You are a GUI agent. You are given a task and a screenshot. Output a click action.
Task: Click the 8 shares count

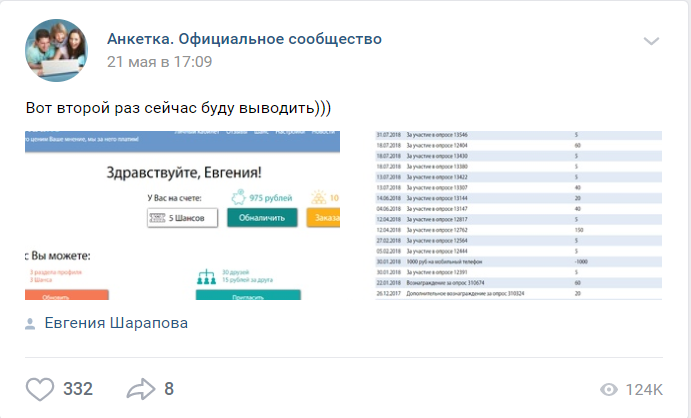point(169,389)
